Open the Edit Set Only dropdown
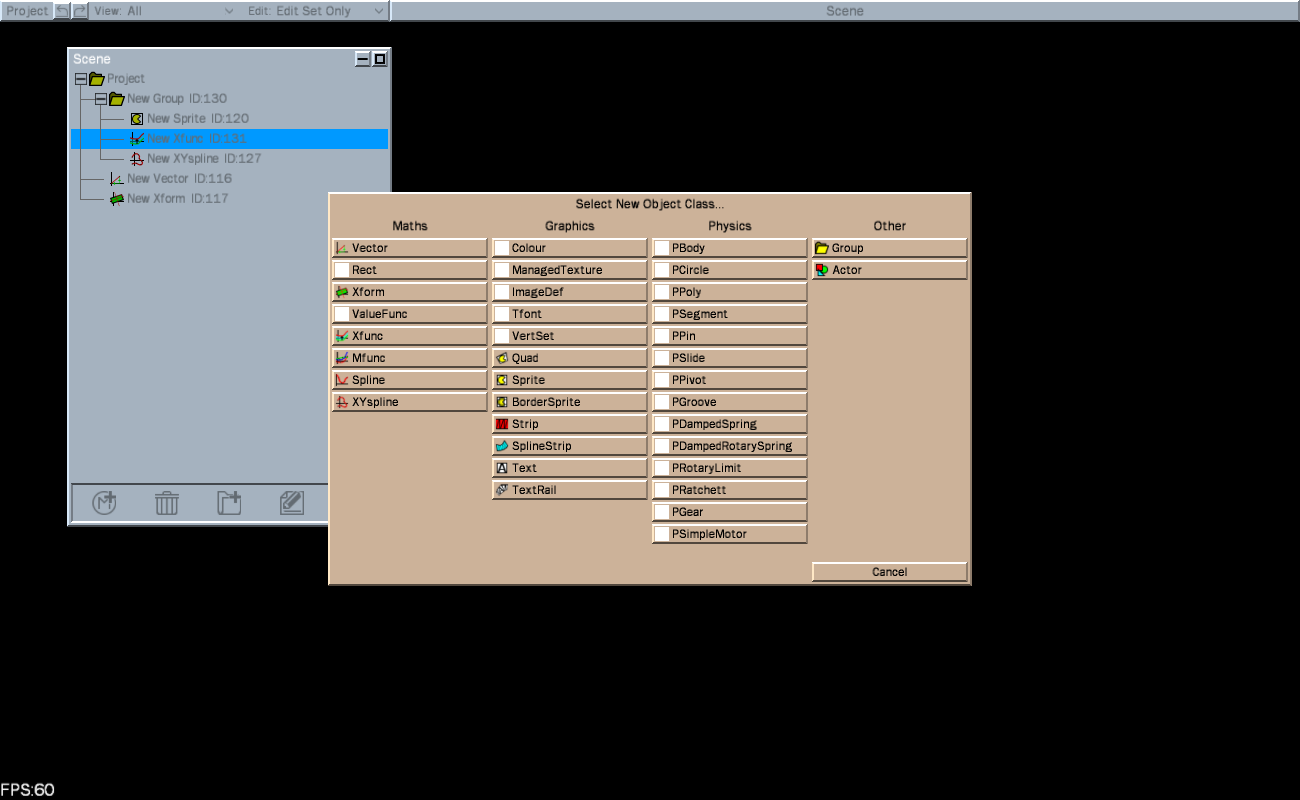The width and height of the screenshot is (1300, 800). pyautogui.click(x=316, y=11)
